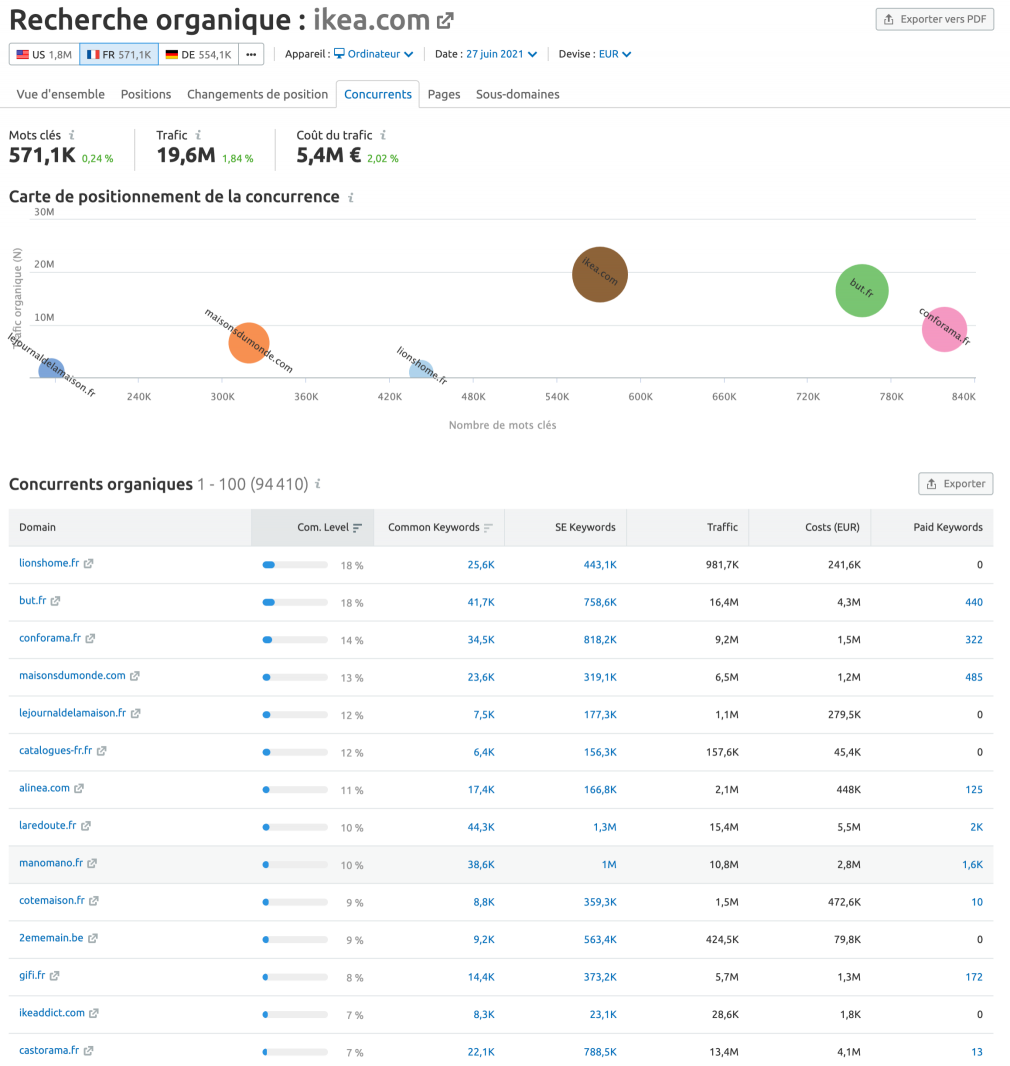Click common keywords 41,7K for but.fr
The width and height of the screenshot is (1010, 1066).
point(481,602)
